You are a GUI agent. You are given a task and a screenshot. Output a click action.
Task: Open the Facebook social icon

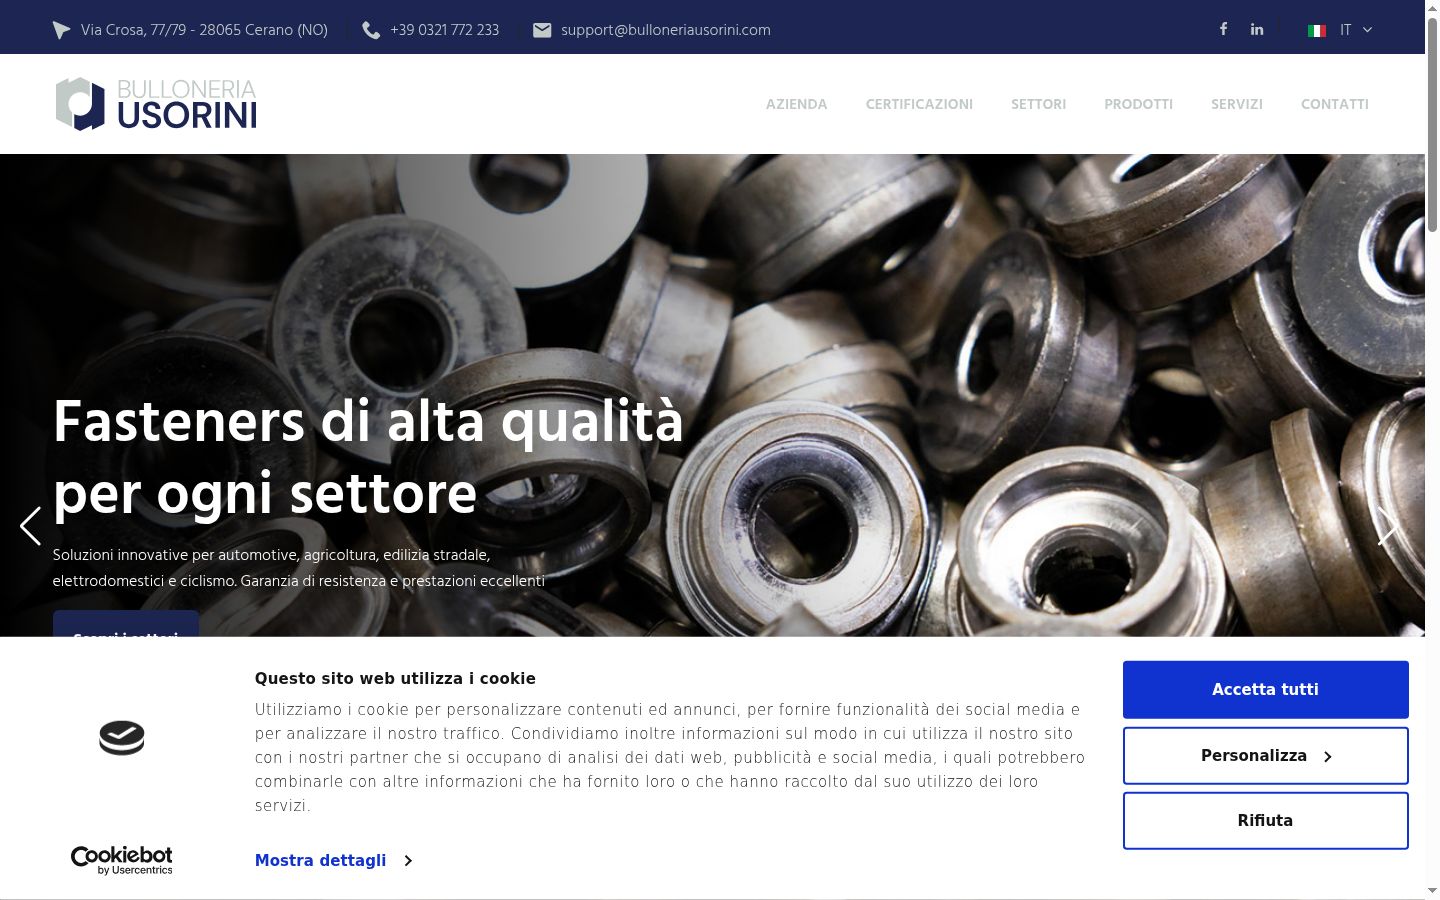coord(1223,29)
